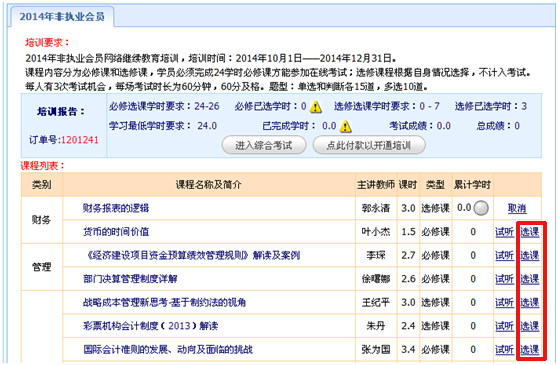Click 主讲教师 column header
The width and height of the screenshot is (558, 365).
coord(376,185)
